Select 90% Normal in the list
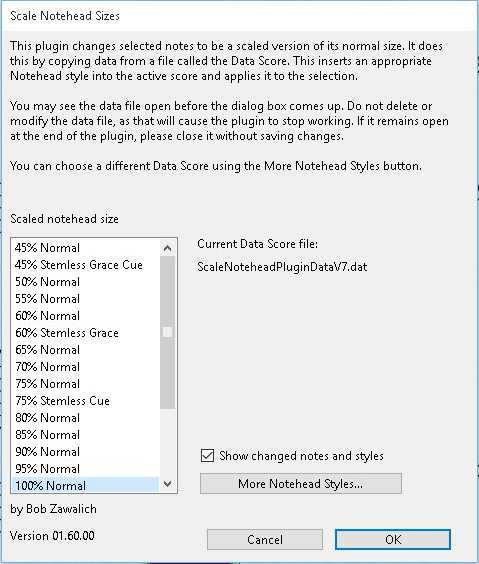 [86, 451]
